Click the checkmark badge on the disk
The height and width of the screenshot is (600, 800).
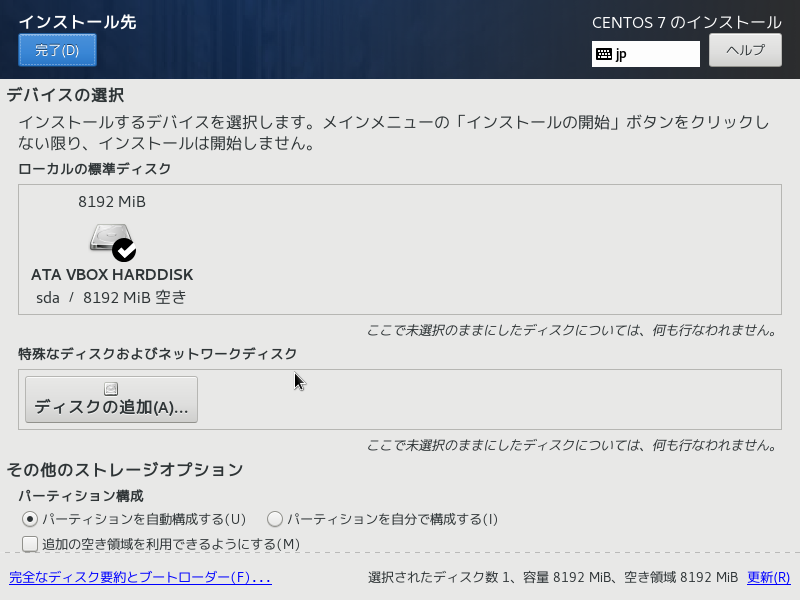pyautogui.click(x=124, y=250)
